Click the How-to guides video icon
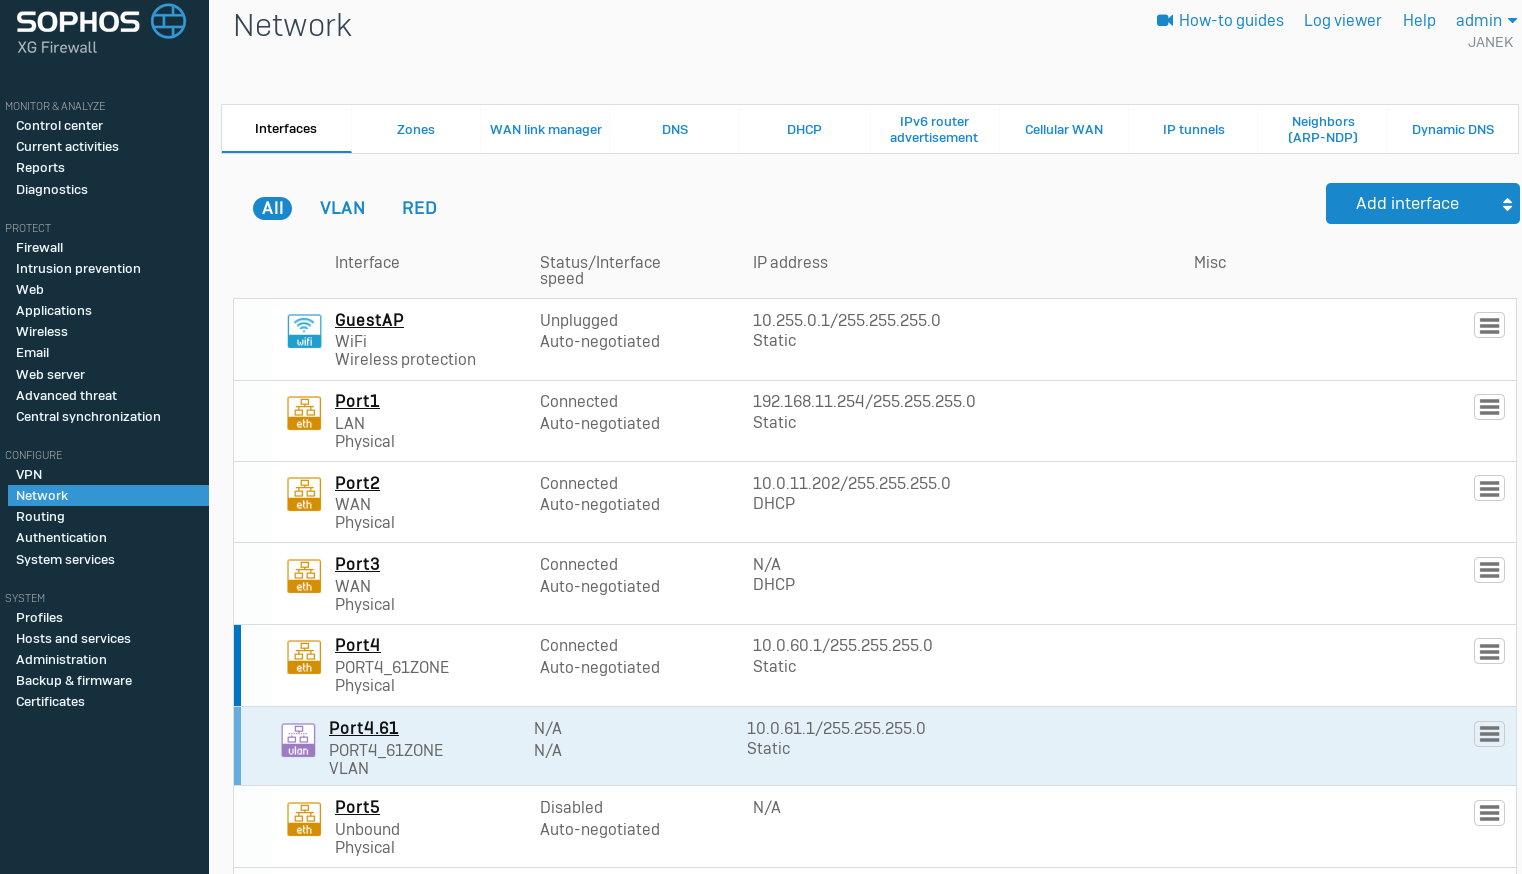 tap(1164, 21)
